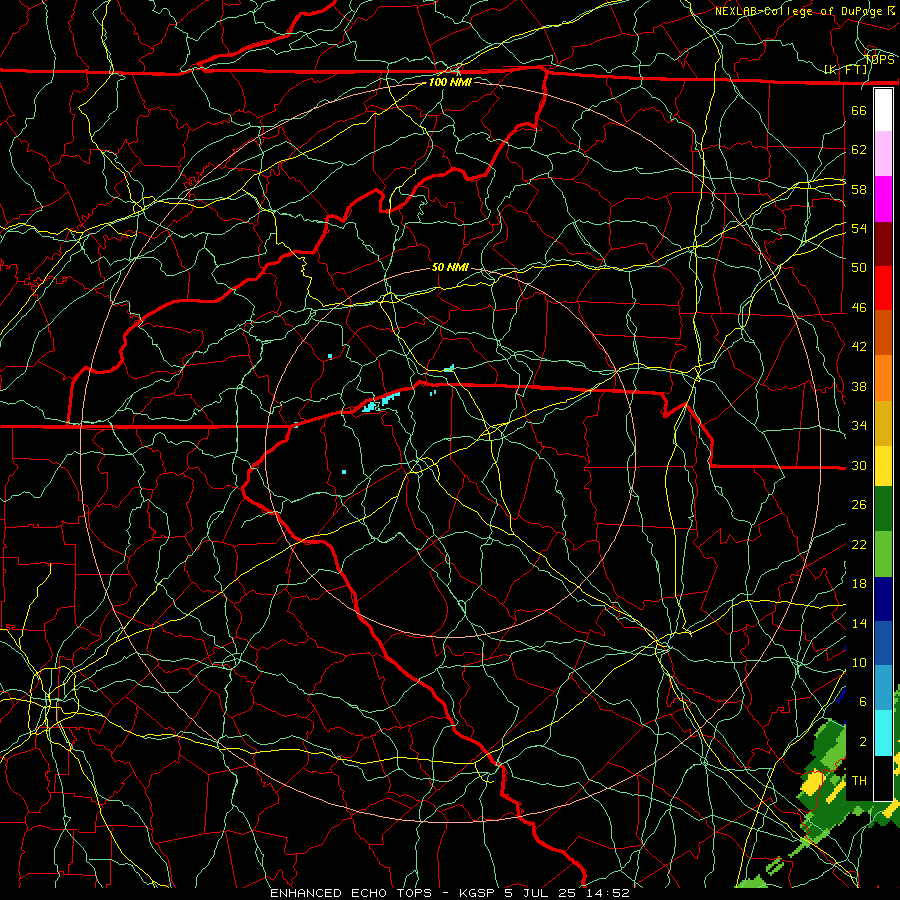Viewport: 900px width, 900px height.
Task: Click the NEXLAB-College of DuPage label
Action: click(798, 11)
